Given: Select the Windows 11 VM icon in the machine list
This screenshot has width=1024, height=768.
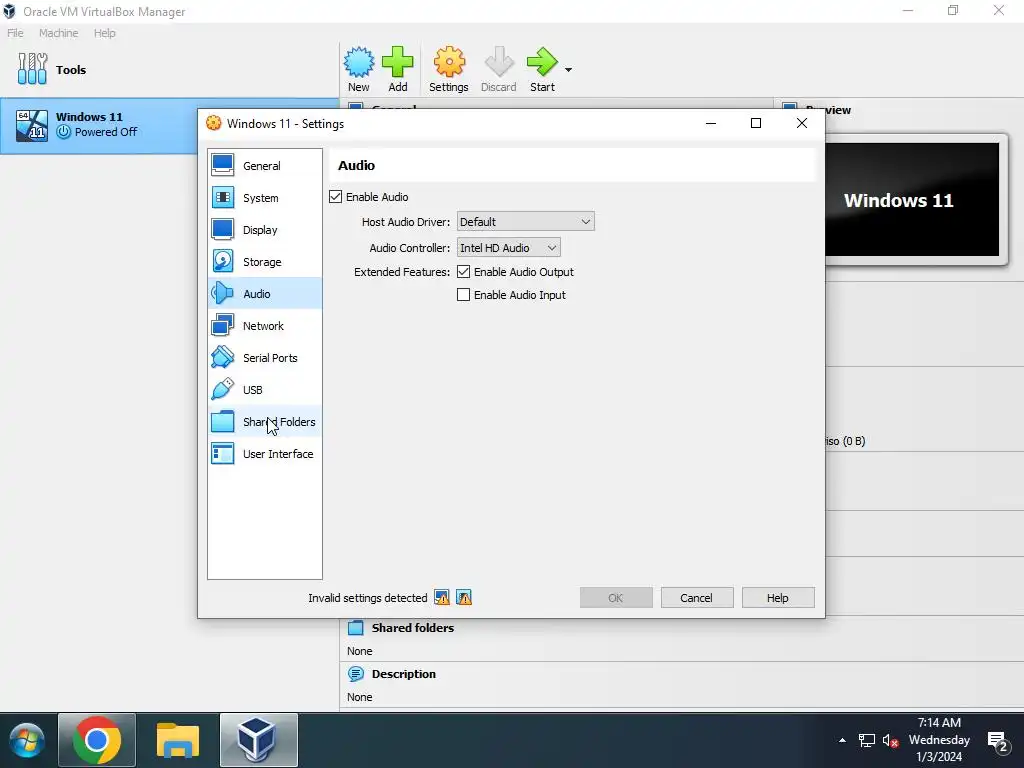Looking at the screenshot, I should click(32, 125).
